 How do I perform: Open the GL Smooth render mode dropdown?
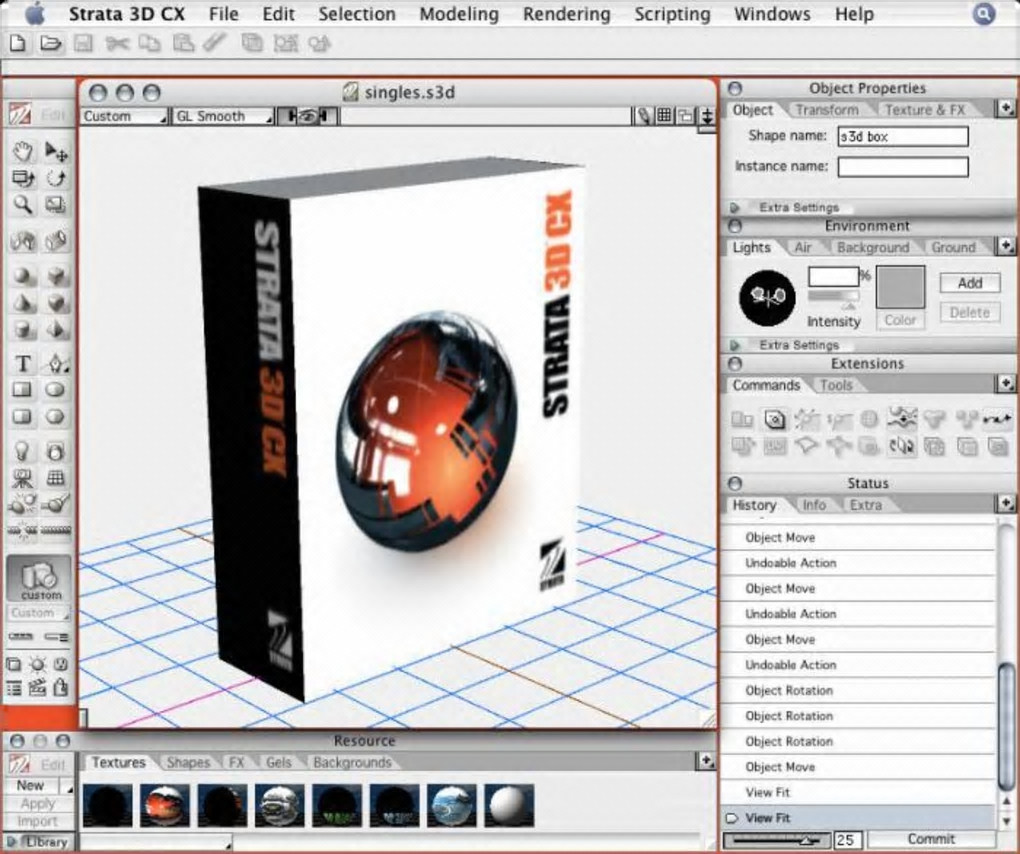[x=222, y=116]
